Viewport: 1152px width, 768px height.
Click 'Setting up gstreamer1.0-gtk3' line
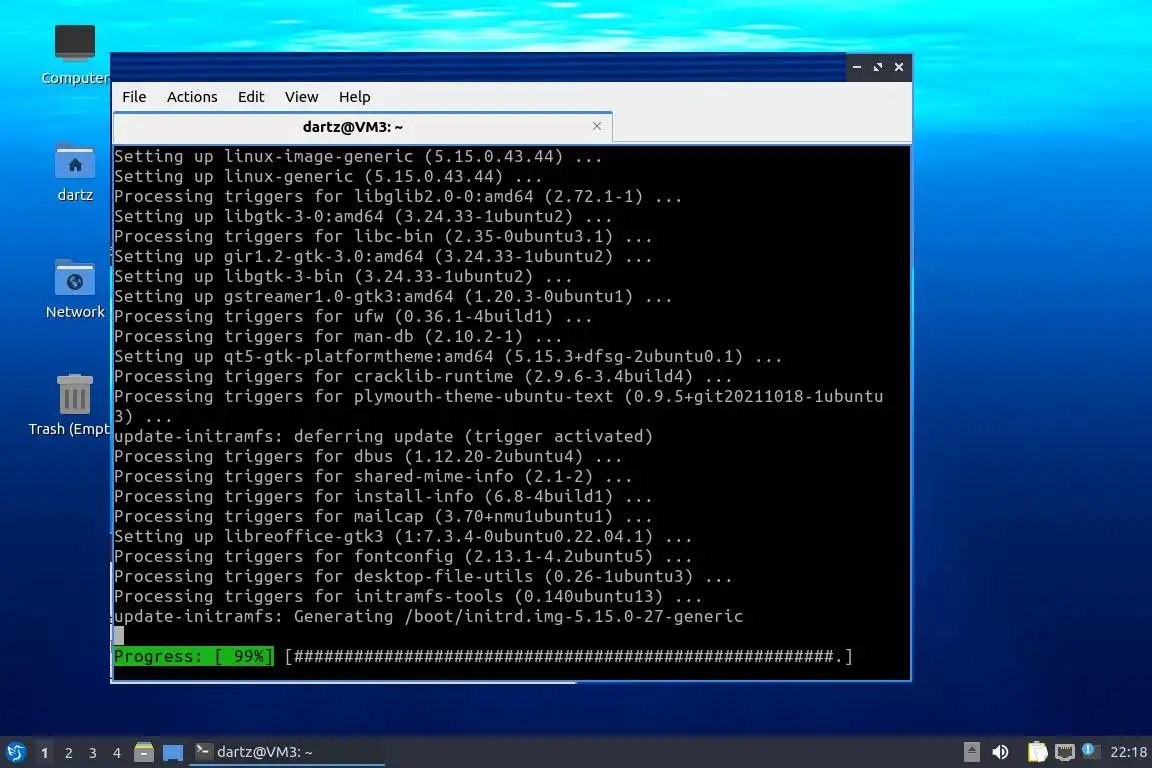393,297
